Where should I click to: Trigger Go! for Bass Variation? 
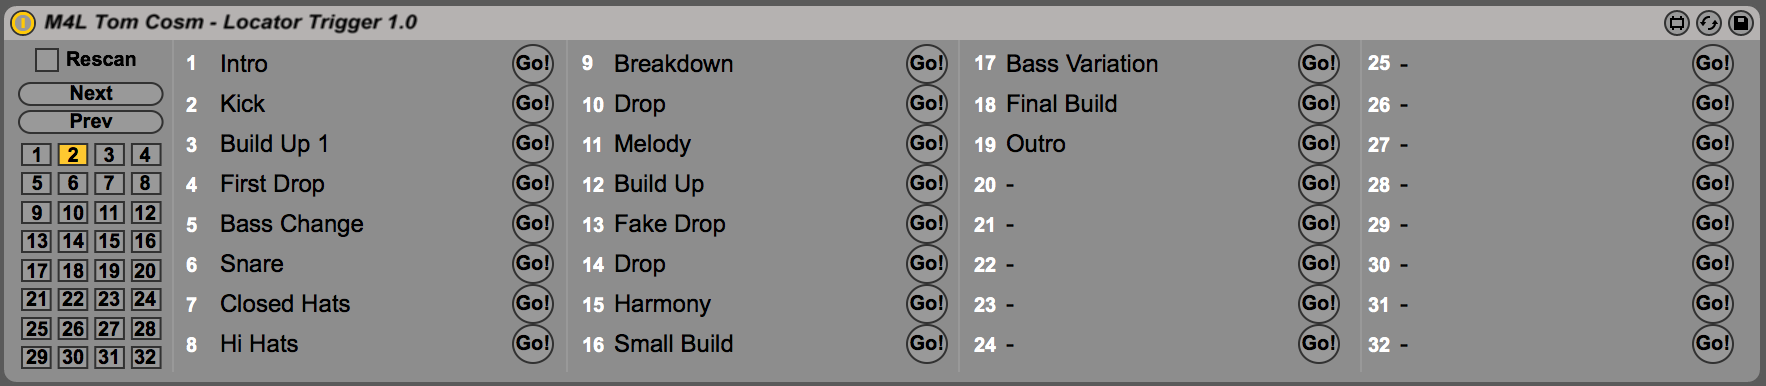[x=1319, y=63]
